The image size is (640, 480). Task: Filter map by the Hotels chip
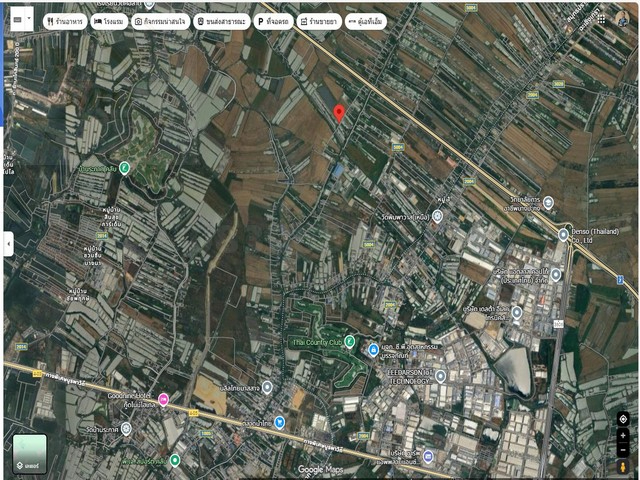(x=109, y=20)
